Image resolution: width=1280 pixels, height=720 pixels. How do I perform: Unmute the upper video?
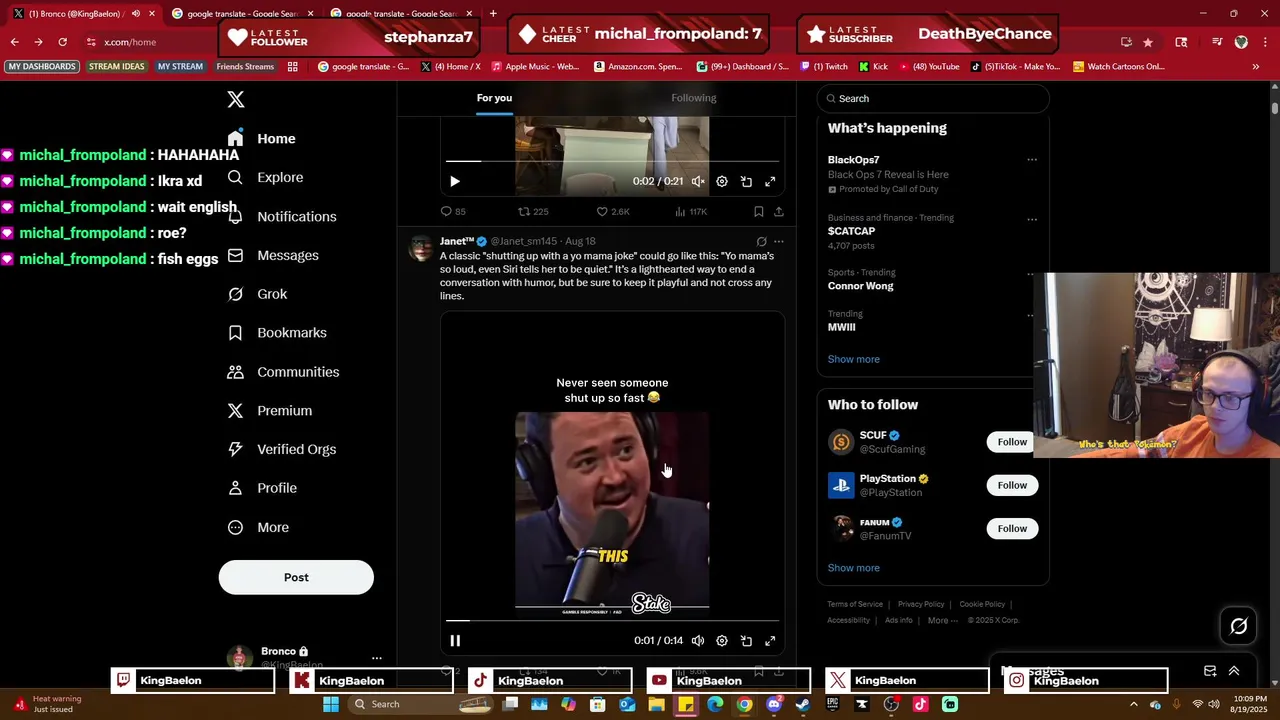click(698, 181)
